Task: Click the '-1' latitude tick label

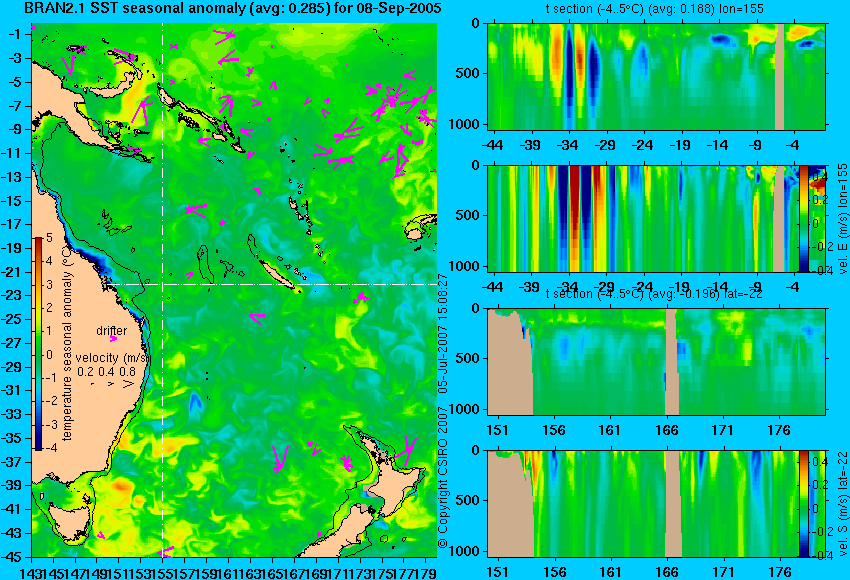Action: 15,34
